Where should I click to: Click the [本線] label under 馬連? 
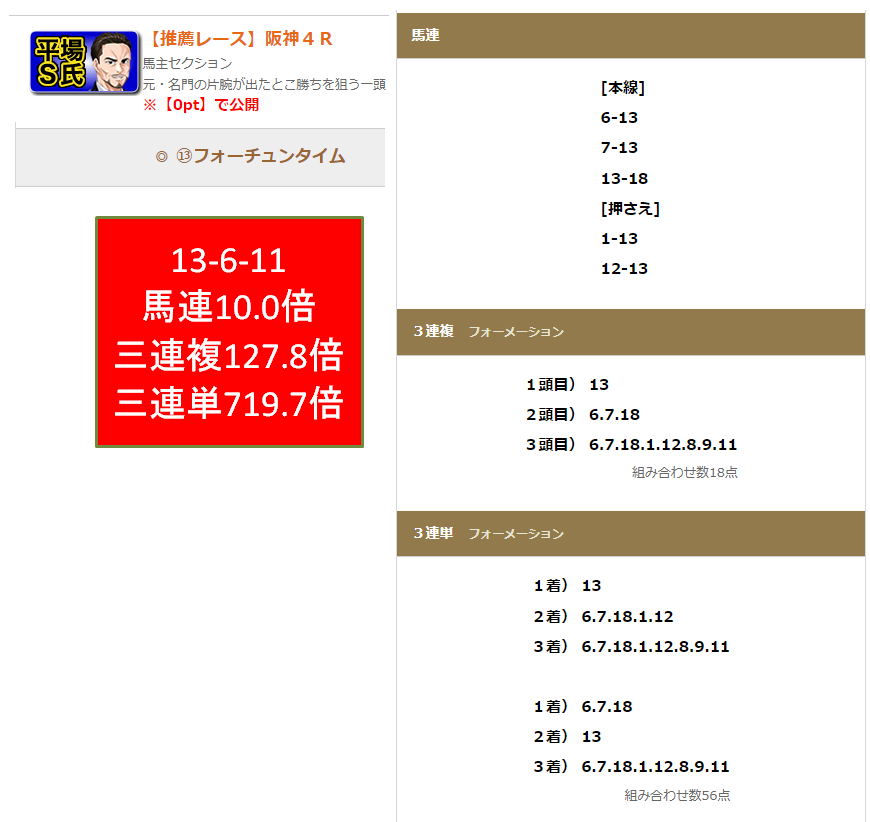[x=623, y=87]
